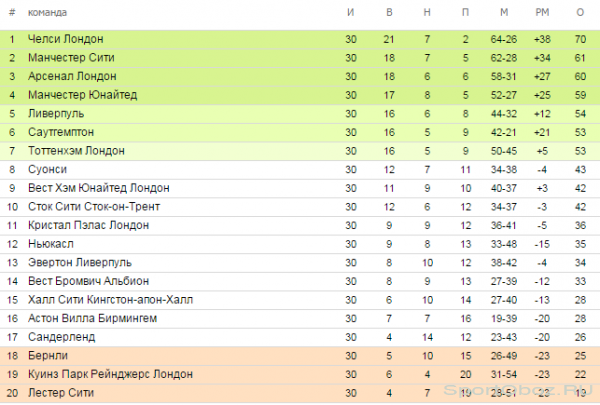Click the Лестер Сити team name
Viewport: 600px width, 405px height.
pos(61,393)
